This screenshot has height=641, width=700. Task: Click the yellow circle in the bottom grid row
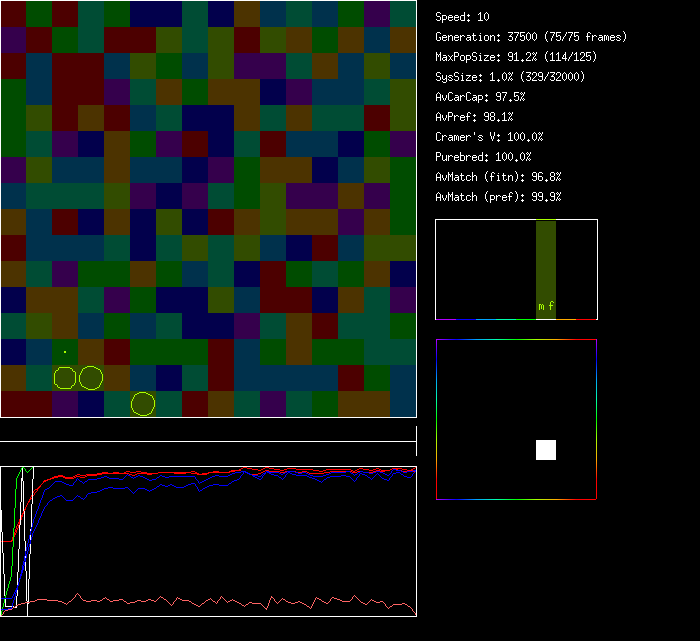click(143, 404)
